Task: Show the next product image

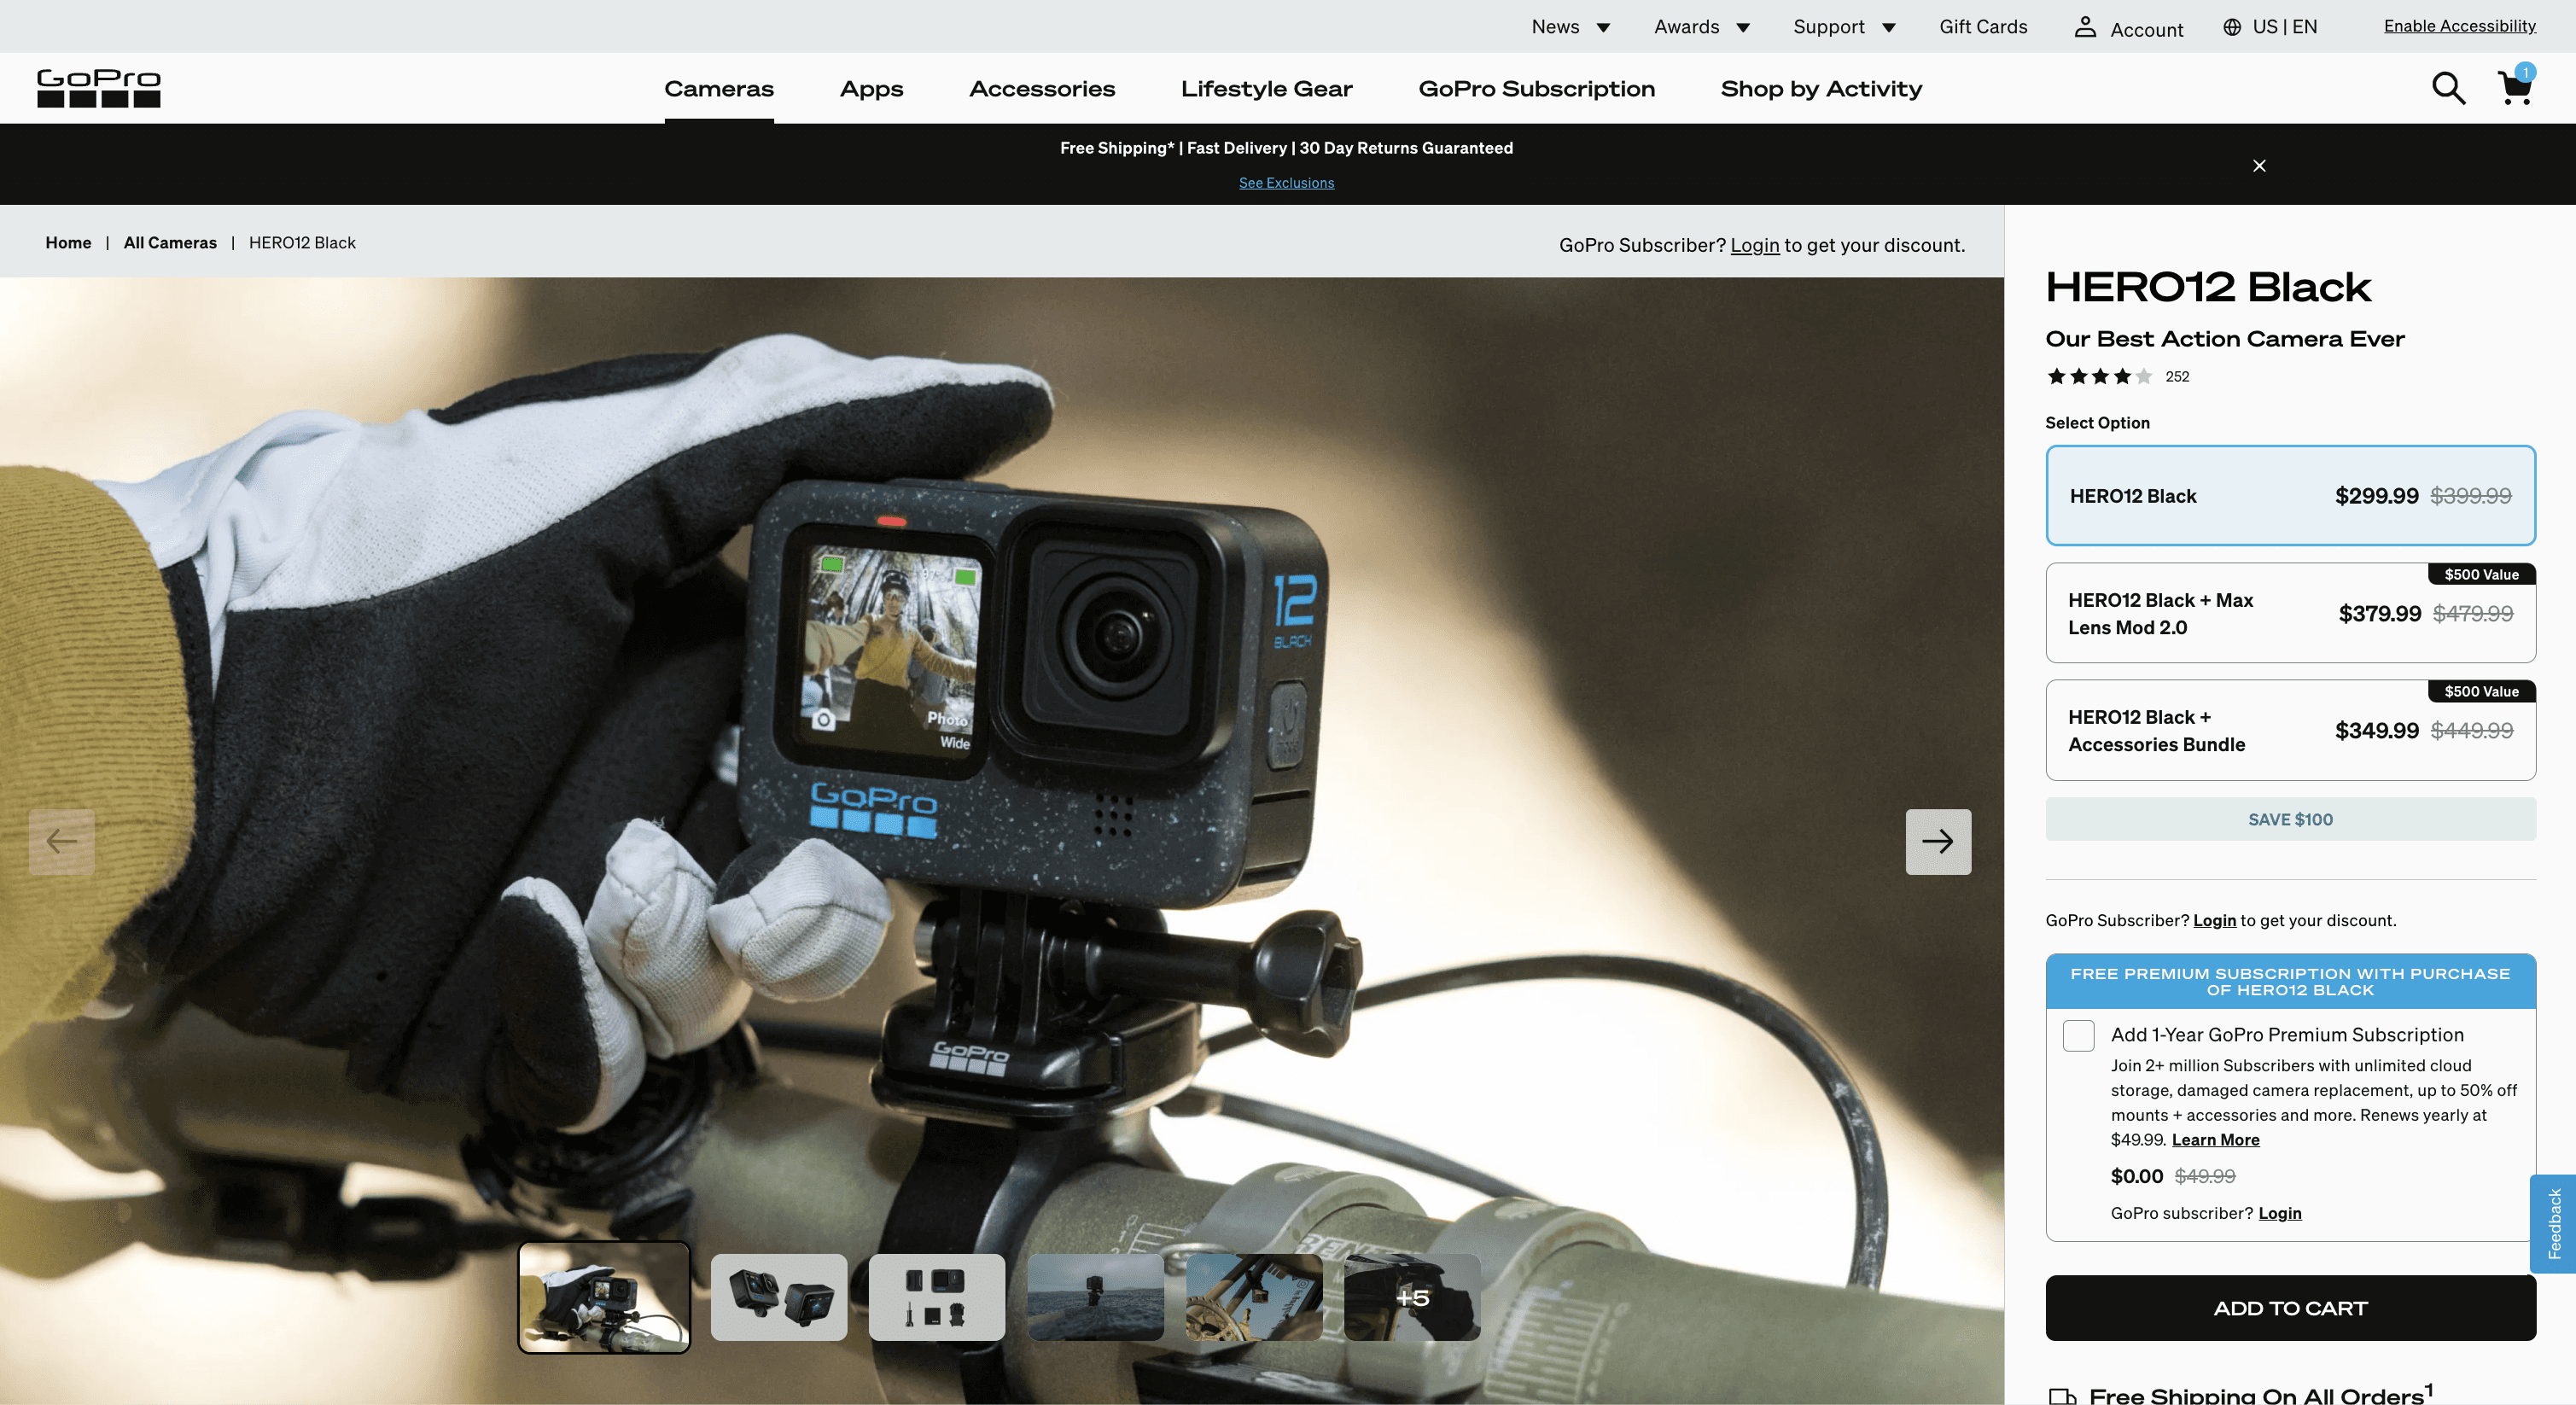Action: [x=1938, y=842]
